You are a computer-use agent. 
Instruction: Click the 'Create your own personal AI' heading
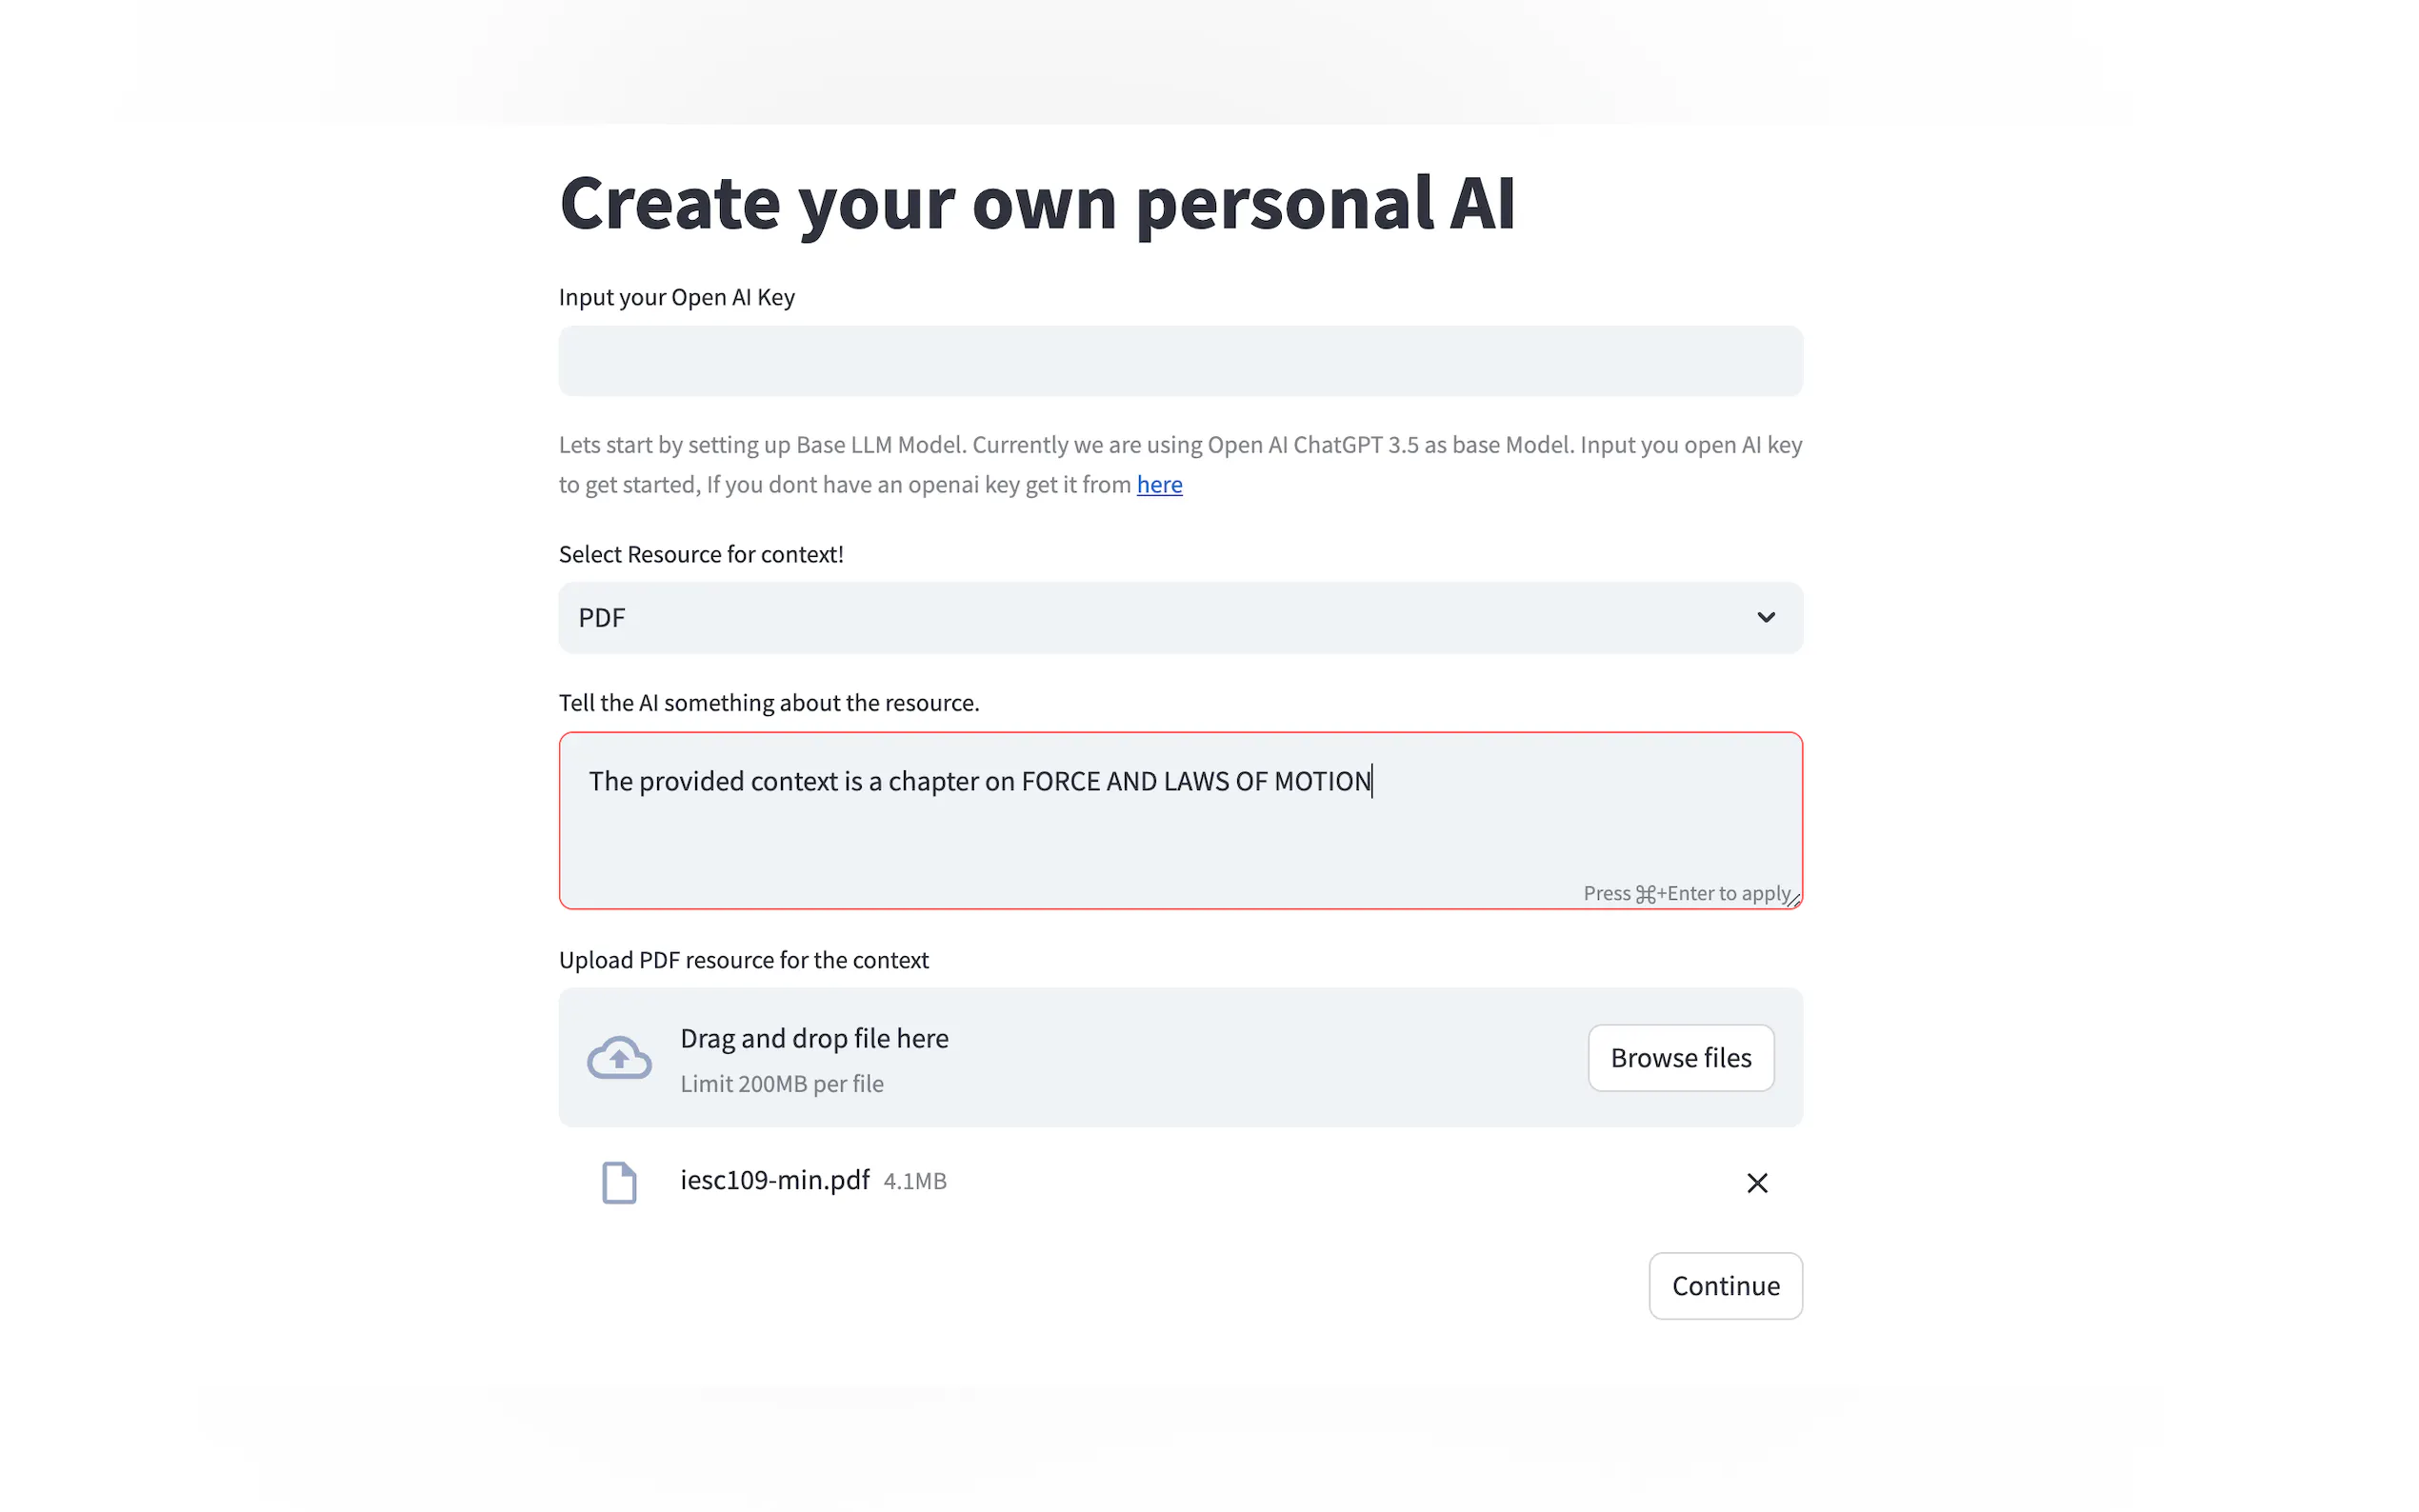click(x=1037, y=203)
